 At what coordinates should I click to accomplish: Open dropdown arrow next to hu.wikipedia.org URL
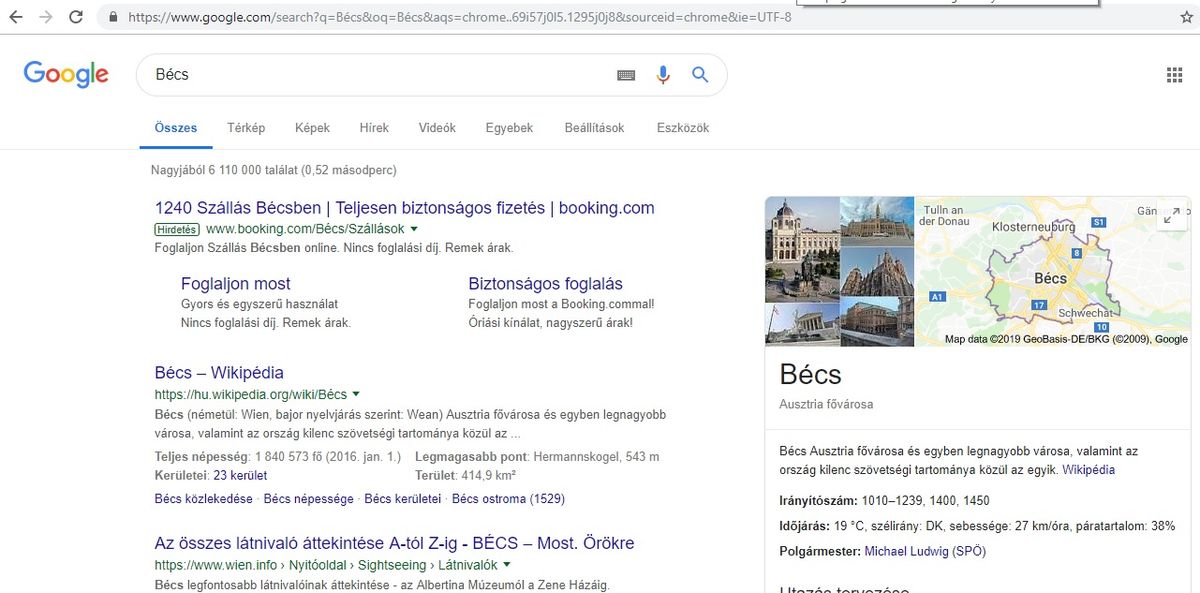pos(356,394)
